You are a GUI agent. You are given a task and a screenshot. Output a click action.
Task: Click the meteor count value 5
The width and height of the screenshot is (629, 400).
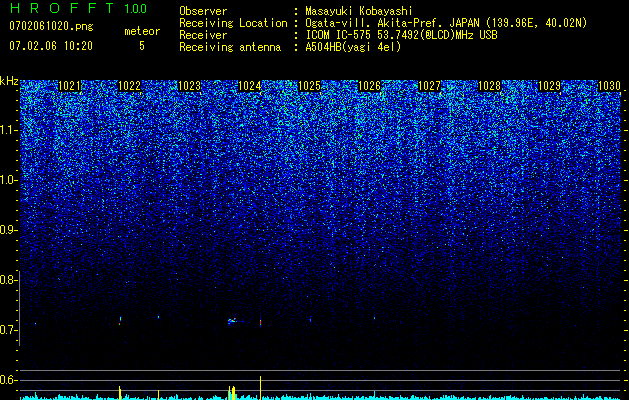coord(142,46)
